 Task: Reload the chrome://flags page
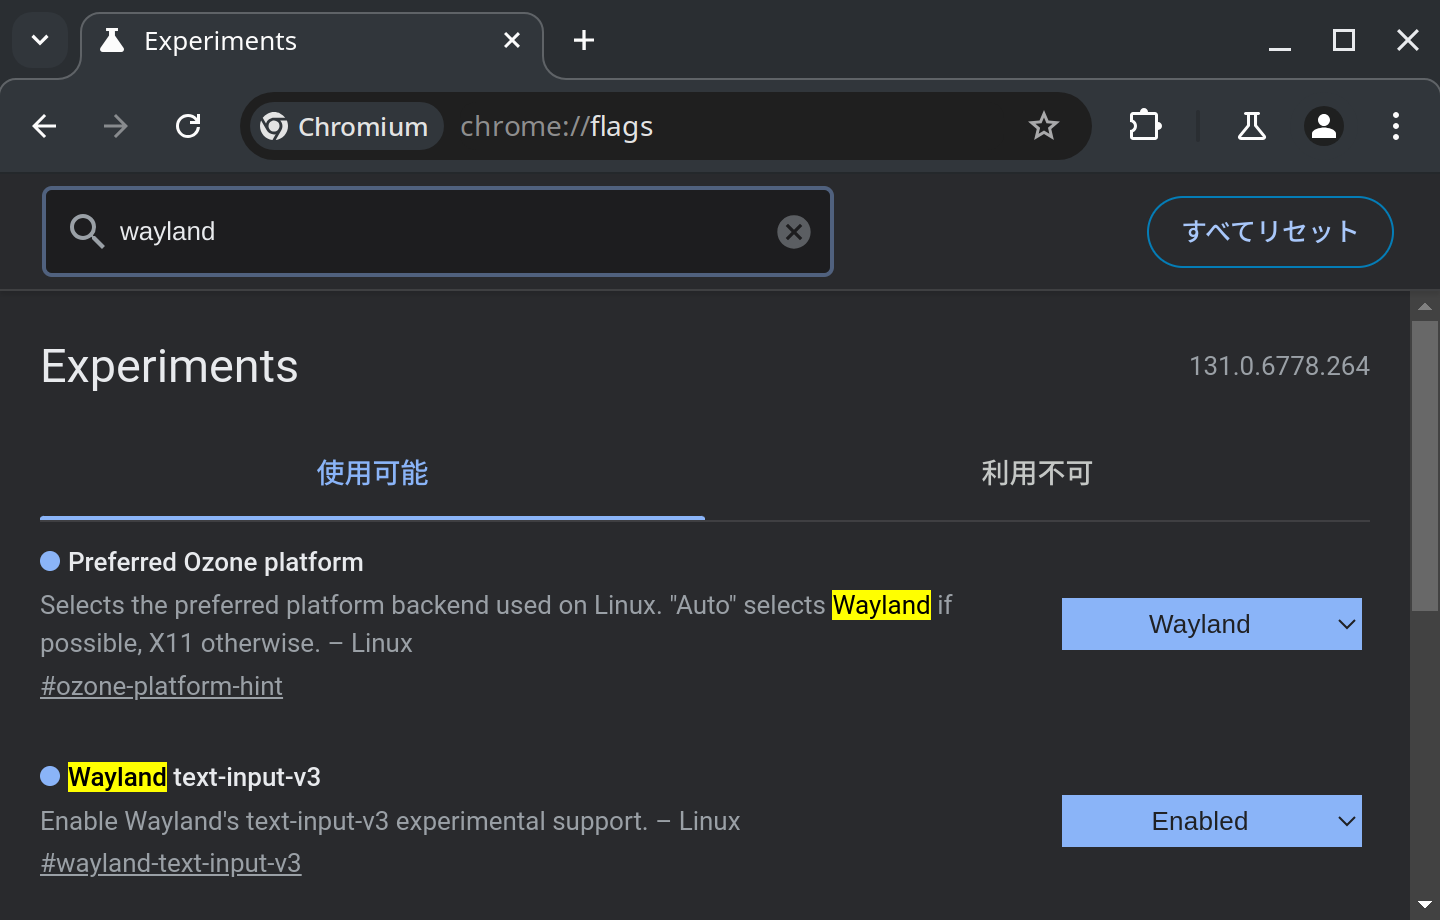pyautogui.click(x=189, y=126)
